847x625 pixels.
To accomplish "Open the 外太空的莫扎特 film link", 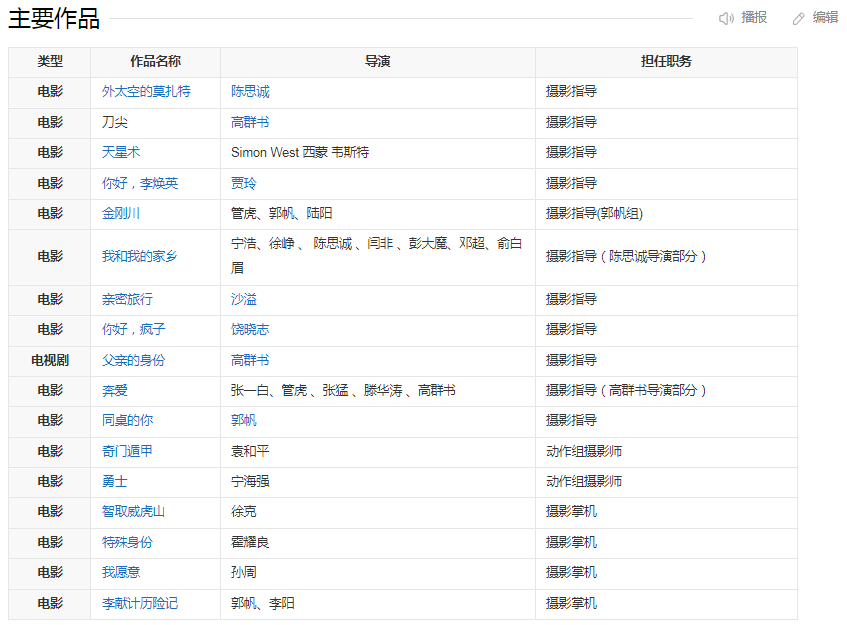I will pos(146,91).
